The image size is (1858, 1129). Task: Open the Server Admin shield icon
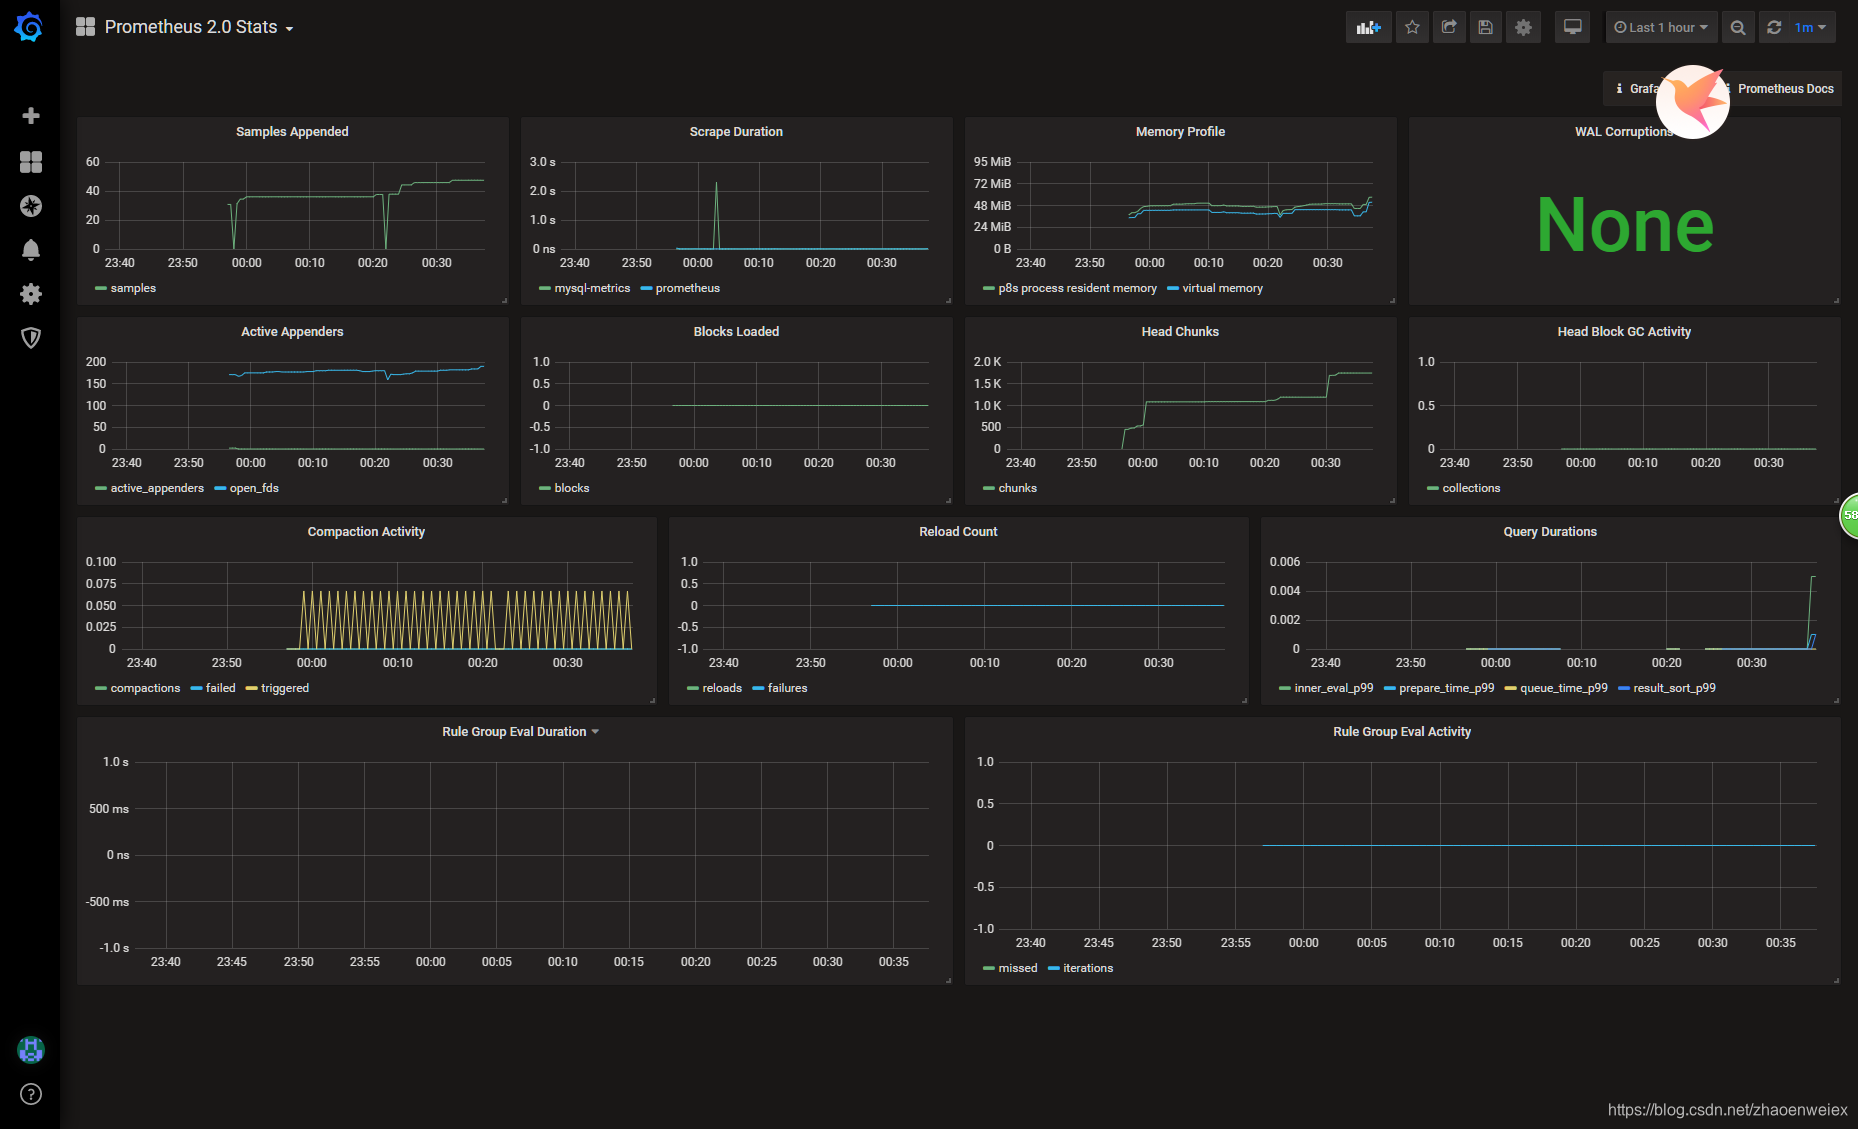(x=31, y=338)
